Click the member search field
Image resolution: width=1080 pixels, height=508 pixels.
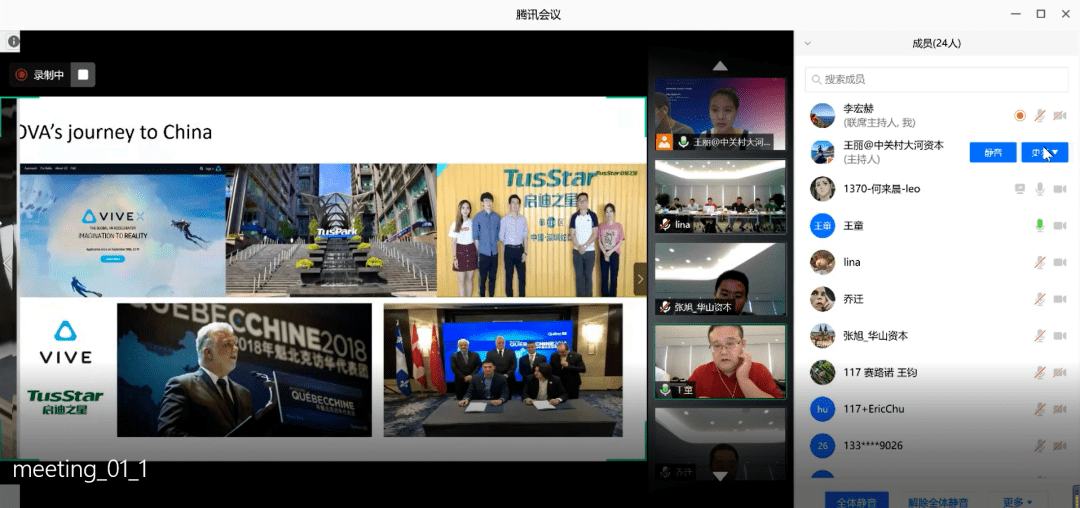click(936, 79)
